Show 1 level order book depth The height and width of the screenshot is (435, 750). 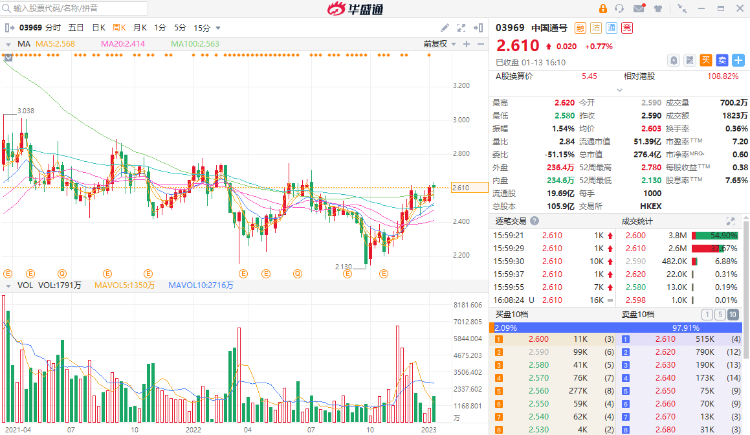coord(706,314)
